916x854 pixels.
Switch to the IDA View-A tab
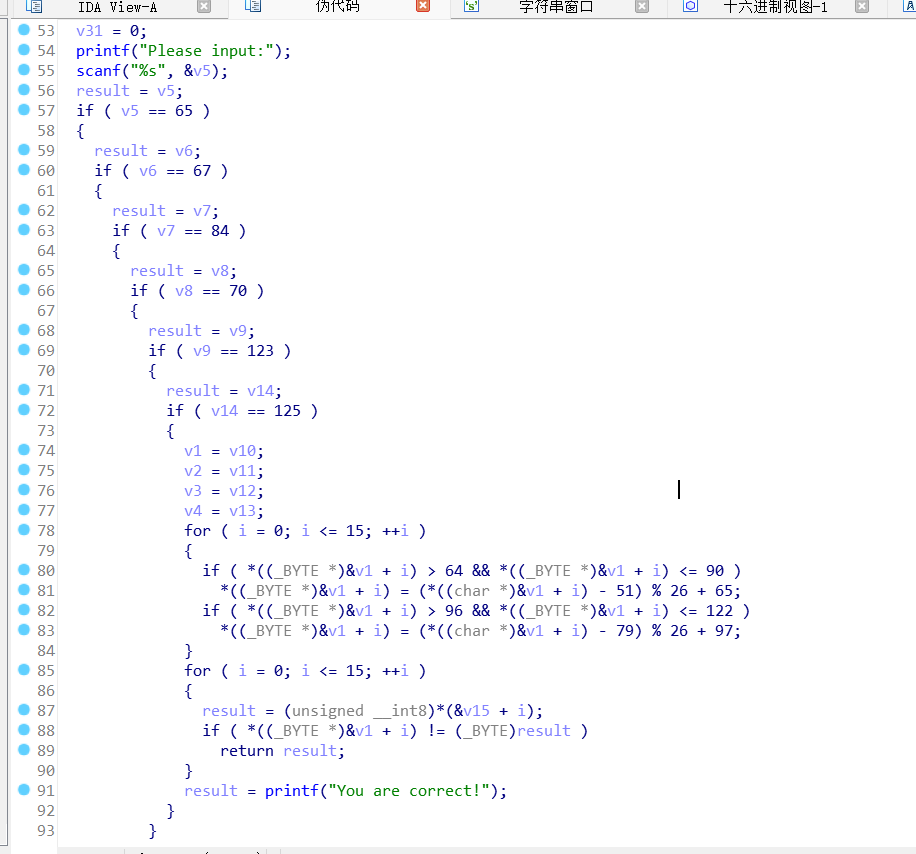pyautogui.click(x=117, y=7)
